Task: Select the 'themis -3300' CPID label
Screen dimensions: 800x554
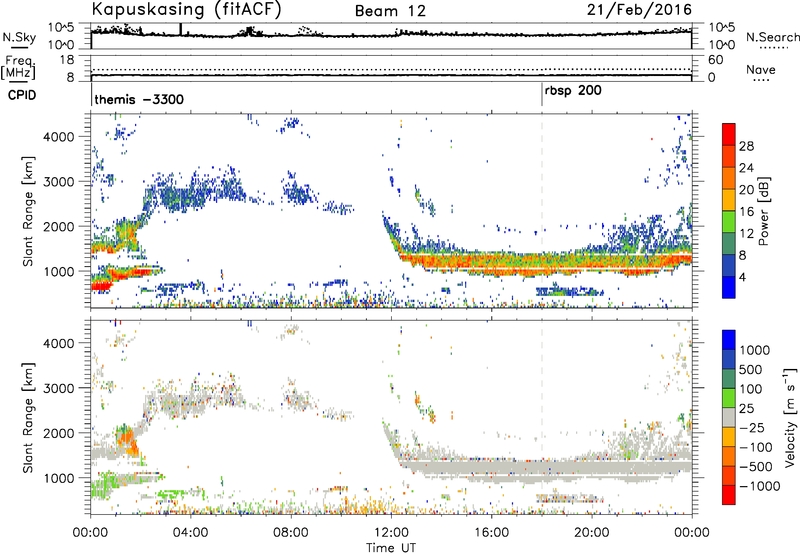Action: pyautogui.click(x=139, y=99)
